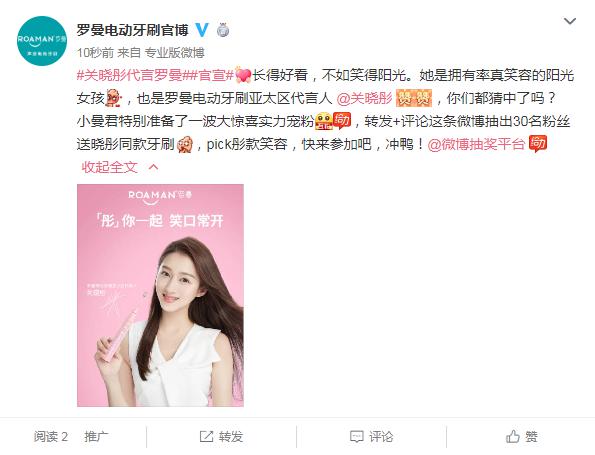This screenshot has height=455, width=595.
Task: Open the @关晓彤 mention link
Action: 365,98
